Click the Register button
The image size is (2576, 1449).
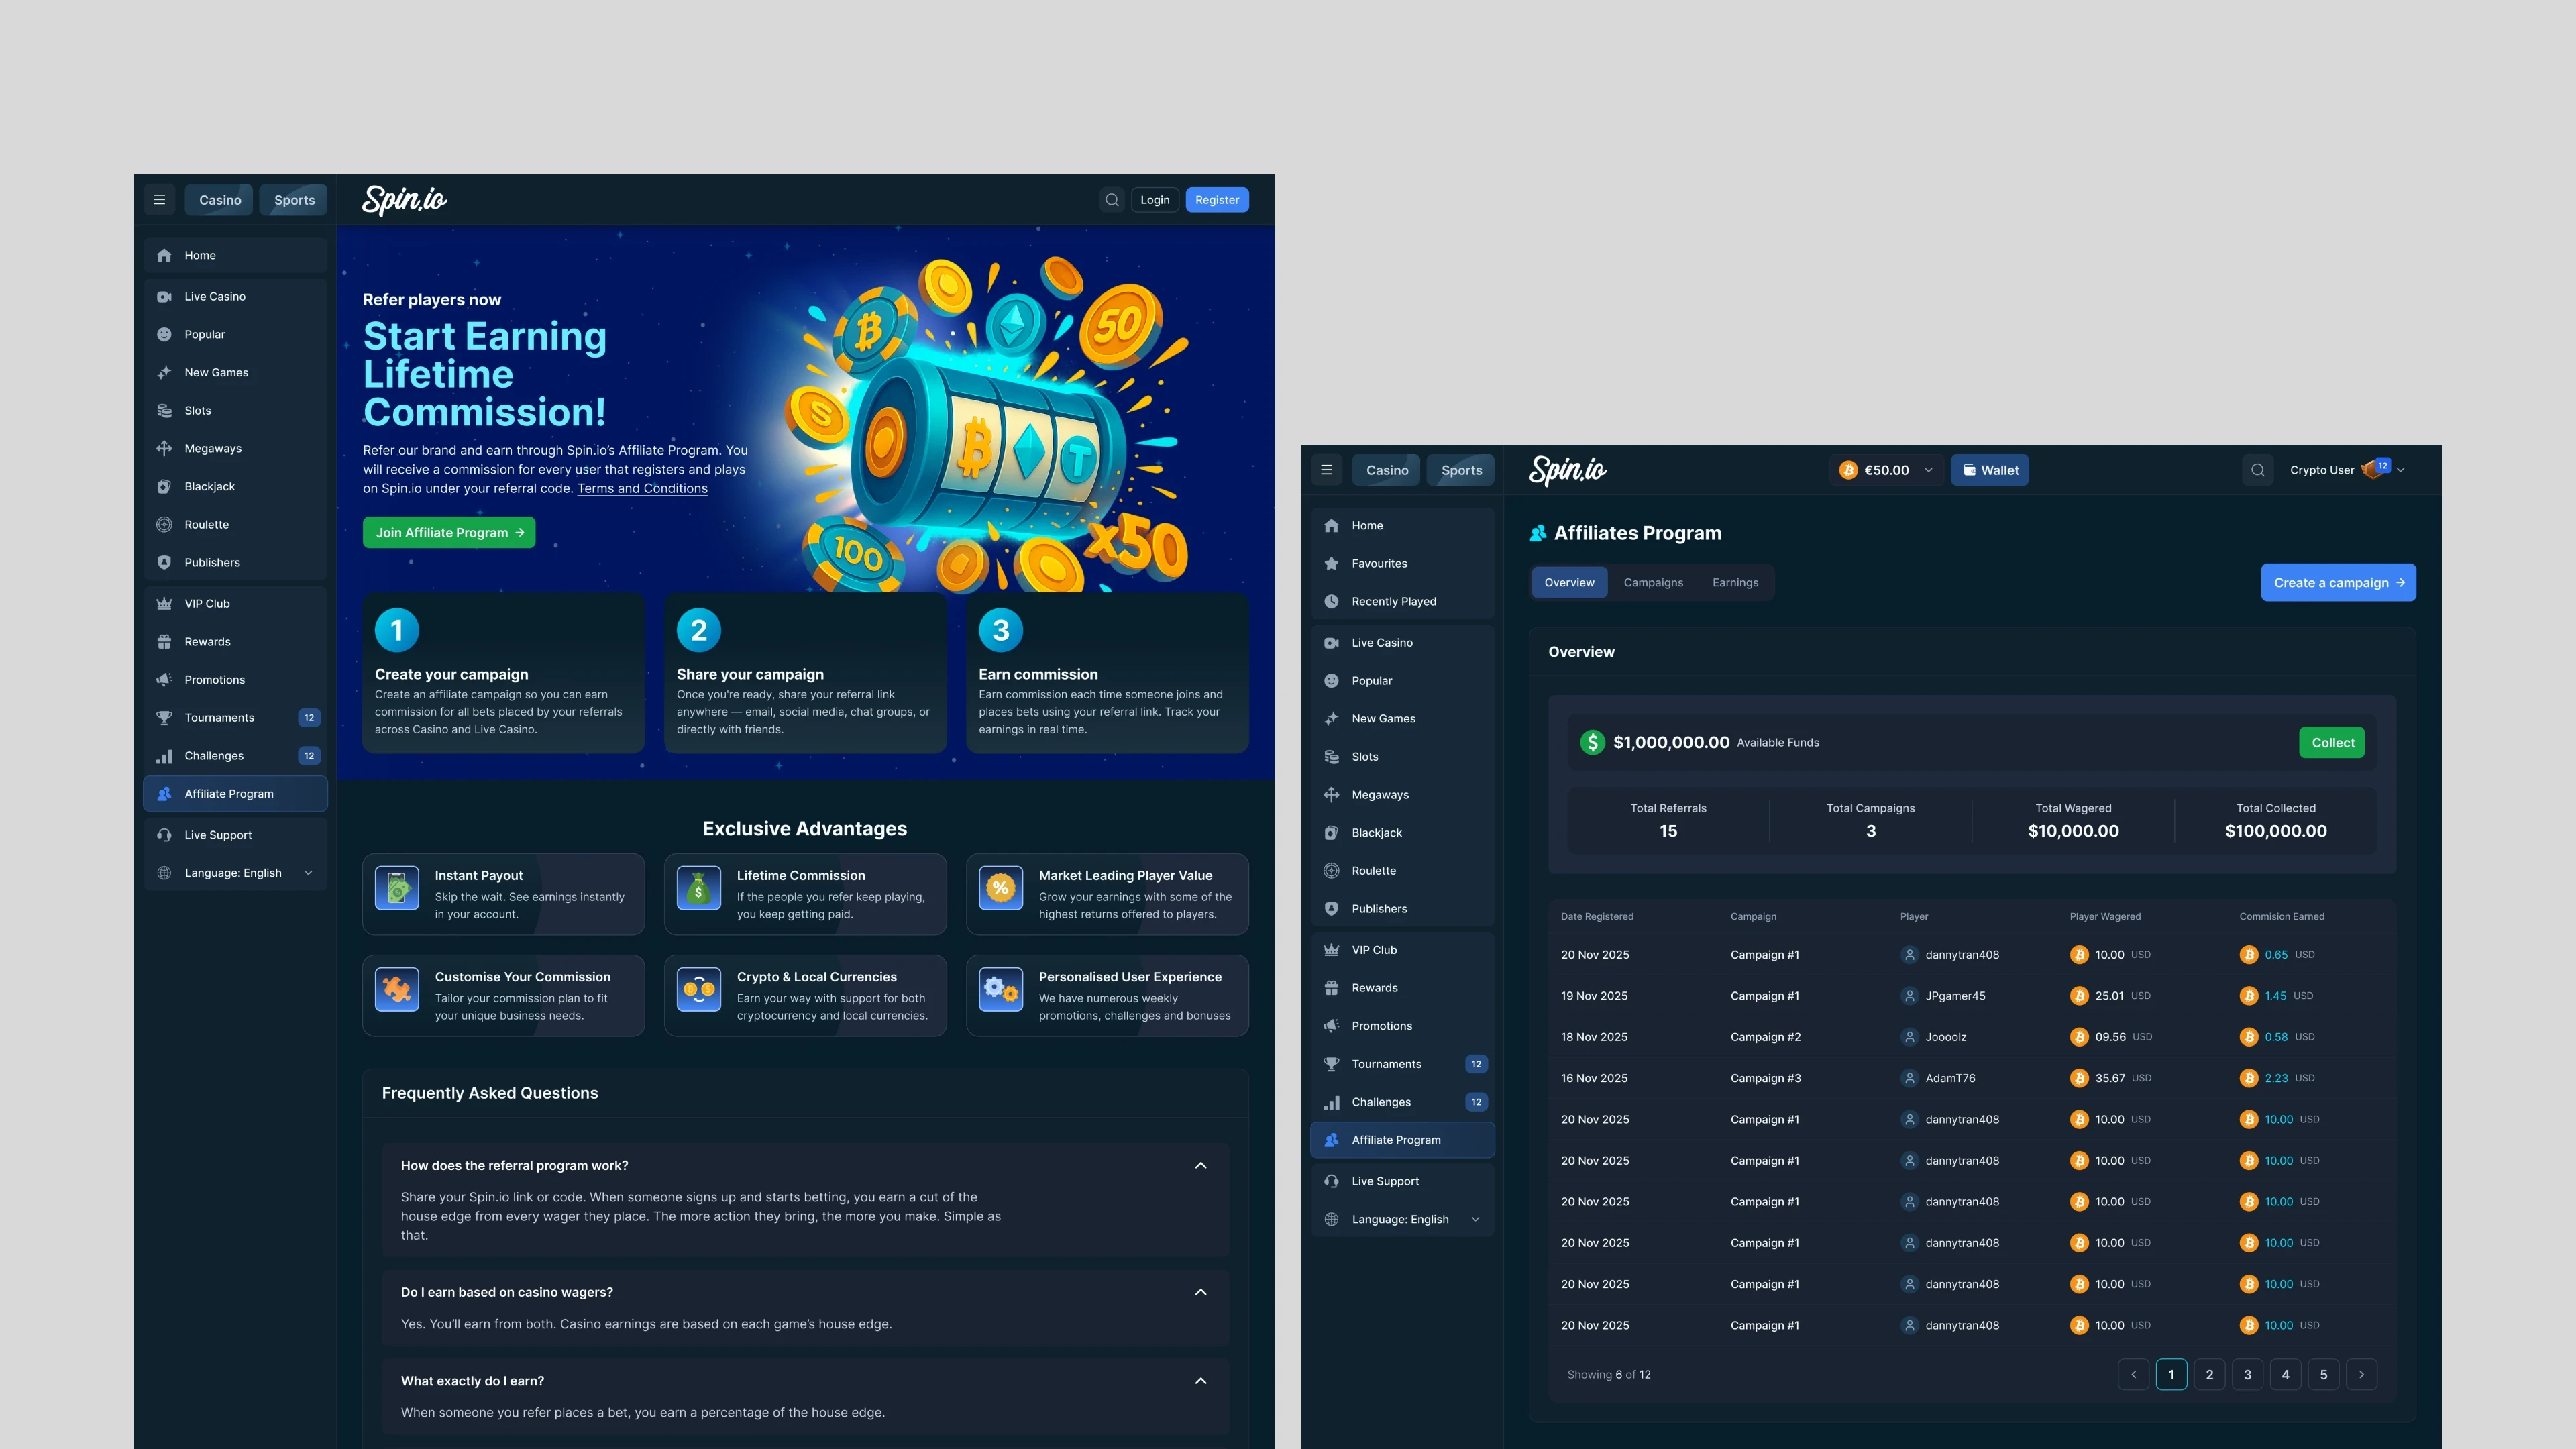point(1217,200)
